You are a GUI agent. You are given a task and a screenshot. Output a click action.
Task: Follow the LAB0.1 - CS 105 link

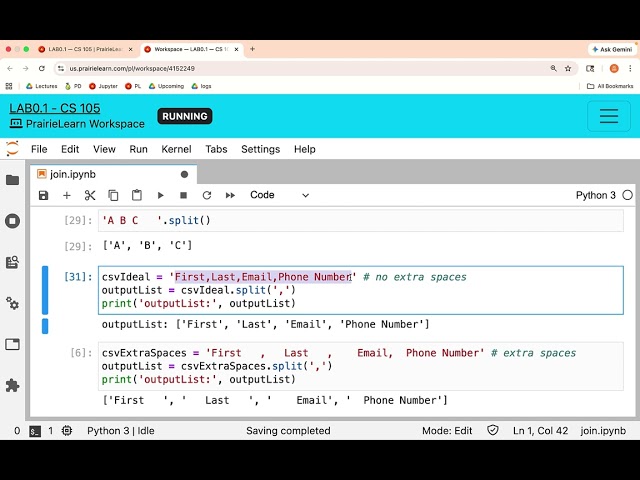[55, 108]
